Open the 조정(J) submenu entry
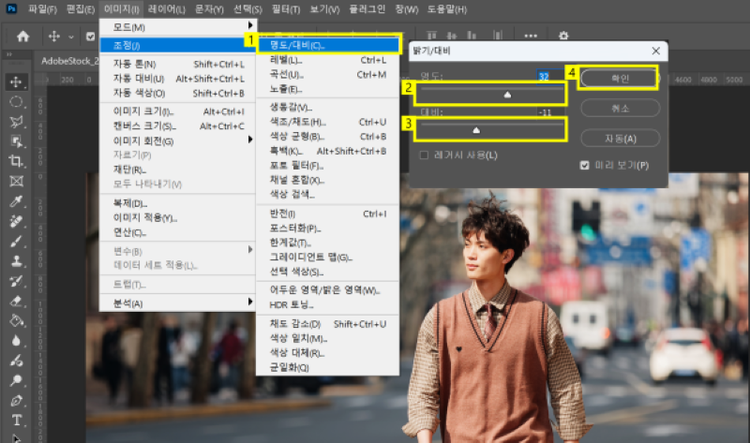Viewport: 750px width, 443px height. pos(177,45)
